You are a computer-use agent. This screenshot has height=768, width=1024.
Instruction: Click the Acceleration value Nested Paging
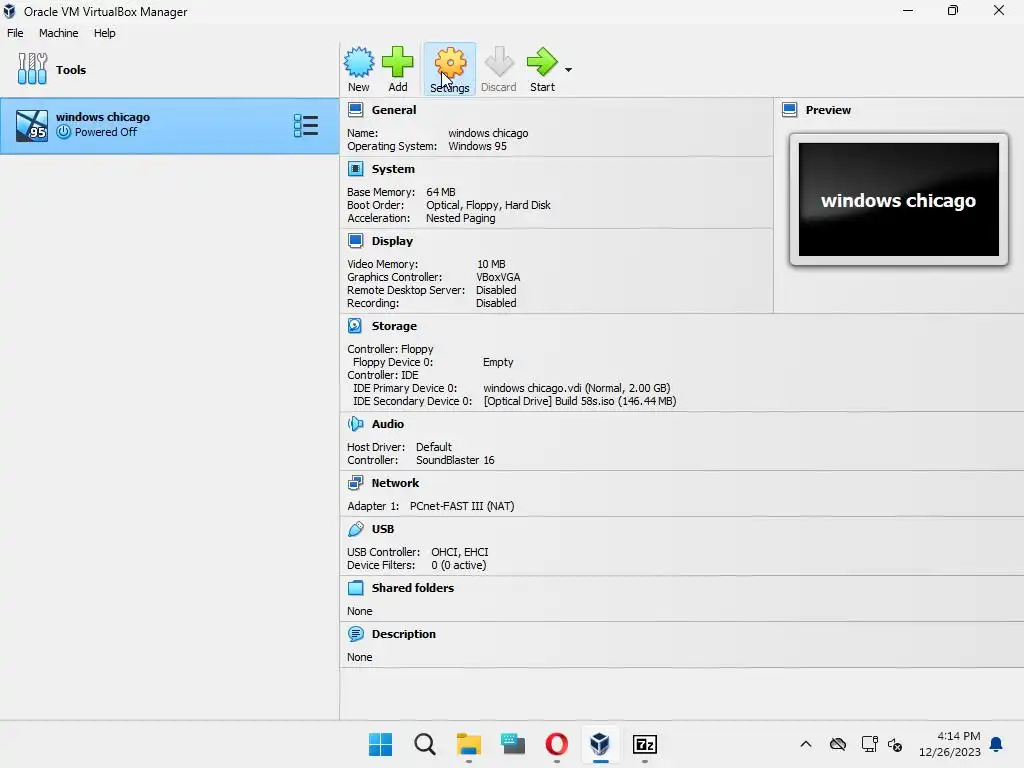tap(460, 218)
